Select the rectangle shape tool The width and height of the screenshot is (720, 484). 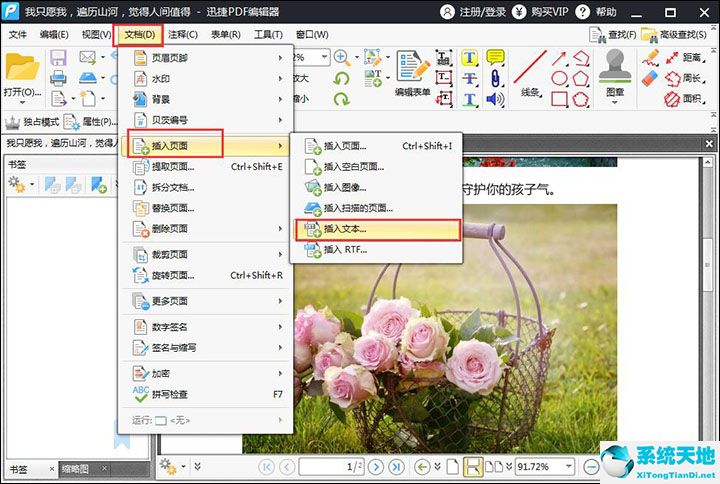559,99
